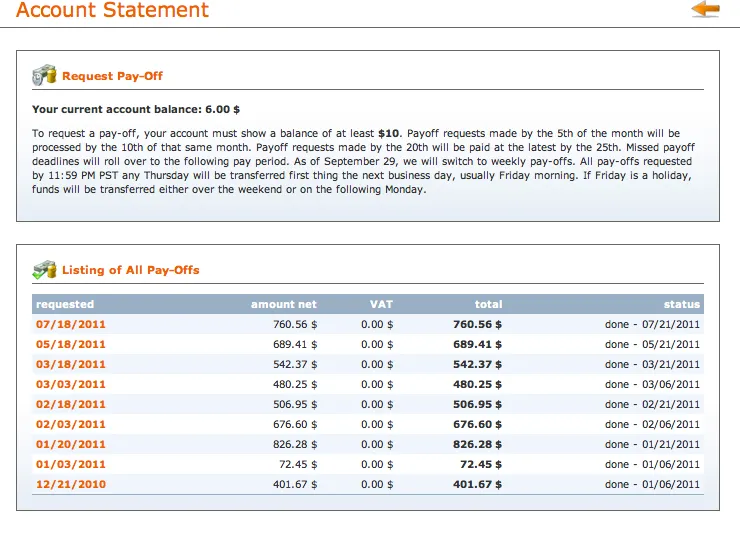This screenshot has height=533, width=740.
Task: Click the net amount 689.41 $
Action: tap(295, 344)
